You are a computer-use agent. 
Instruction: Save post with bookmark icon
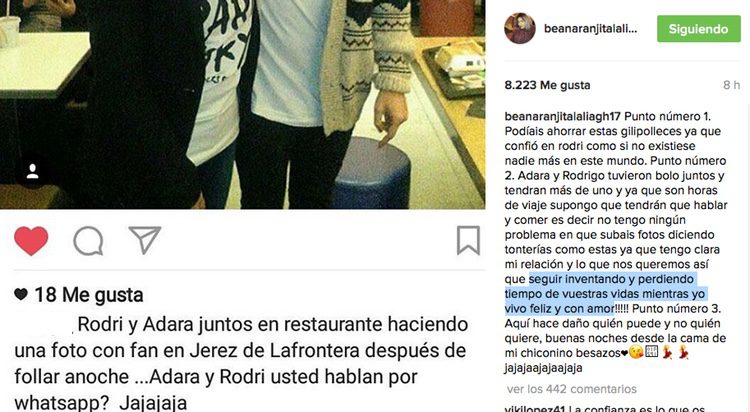point(468,240)
